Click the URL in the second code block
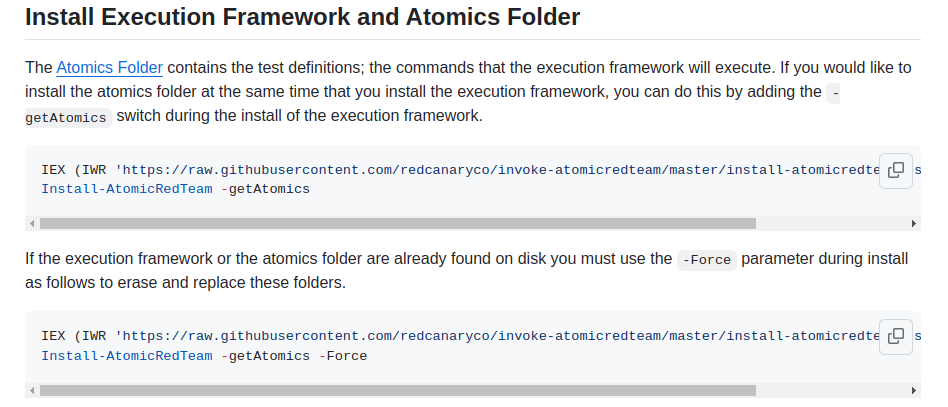This screenshot has height=407, width=948. [x=500, y=337]
